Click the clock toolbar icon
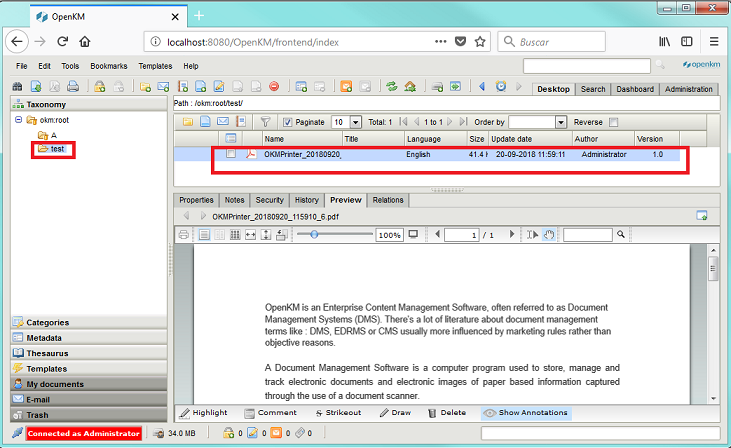The image size is (731, 448). [501, 86]
